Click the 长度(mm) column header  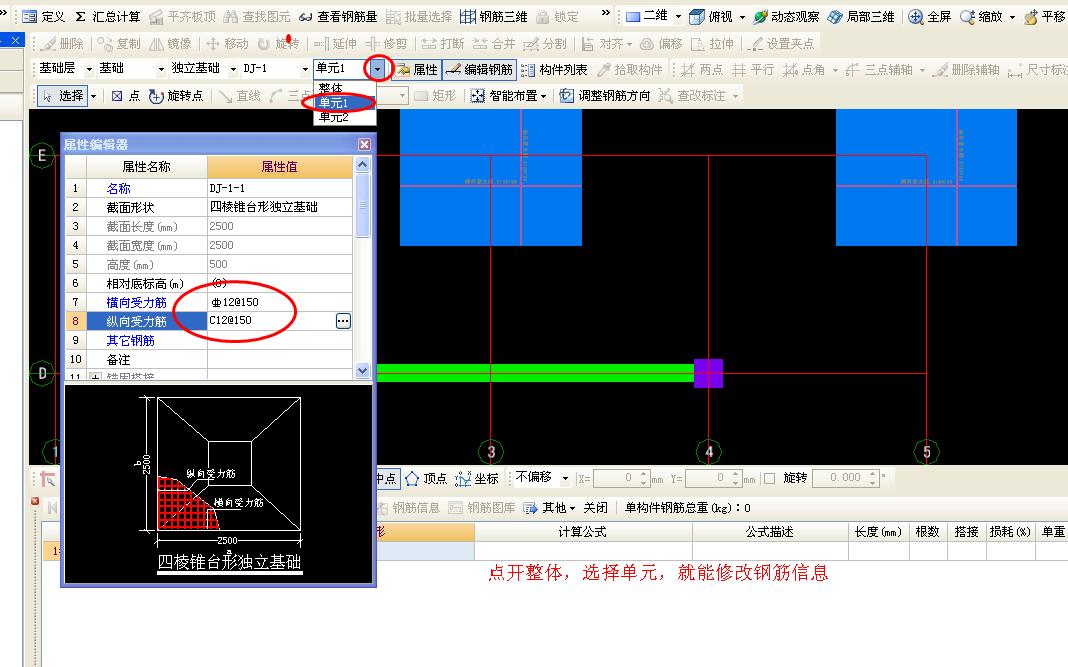click(x=879, y=532)
